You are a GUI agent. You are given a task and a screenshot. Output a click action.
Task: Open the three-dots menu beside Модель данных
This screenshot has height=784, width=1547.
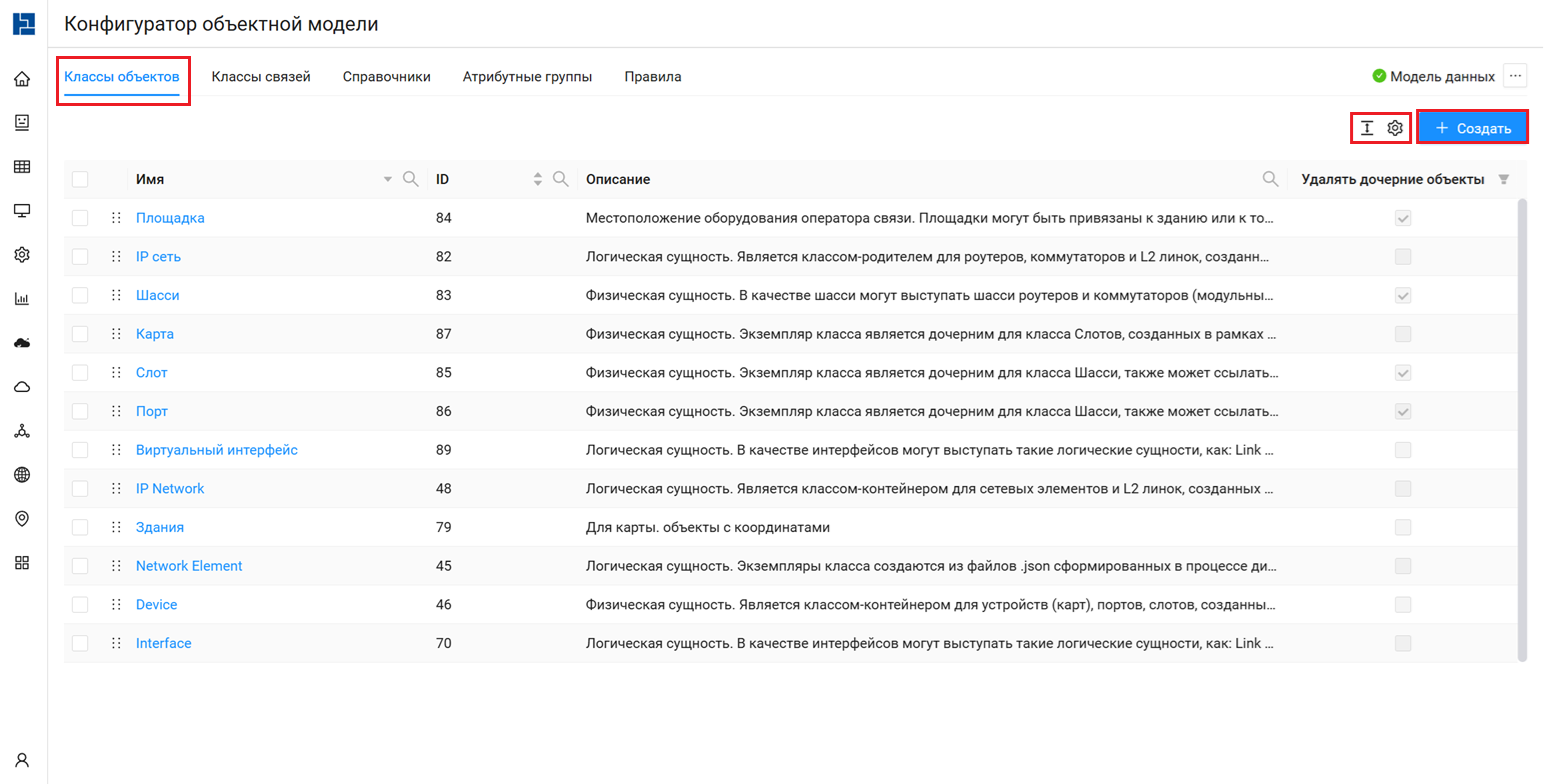1515,76
